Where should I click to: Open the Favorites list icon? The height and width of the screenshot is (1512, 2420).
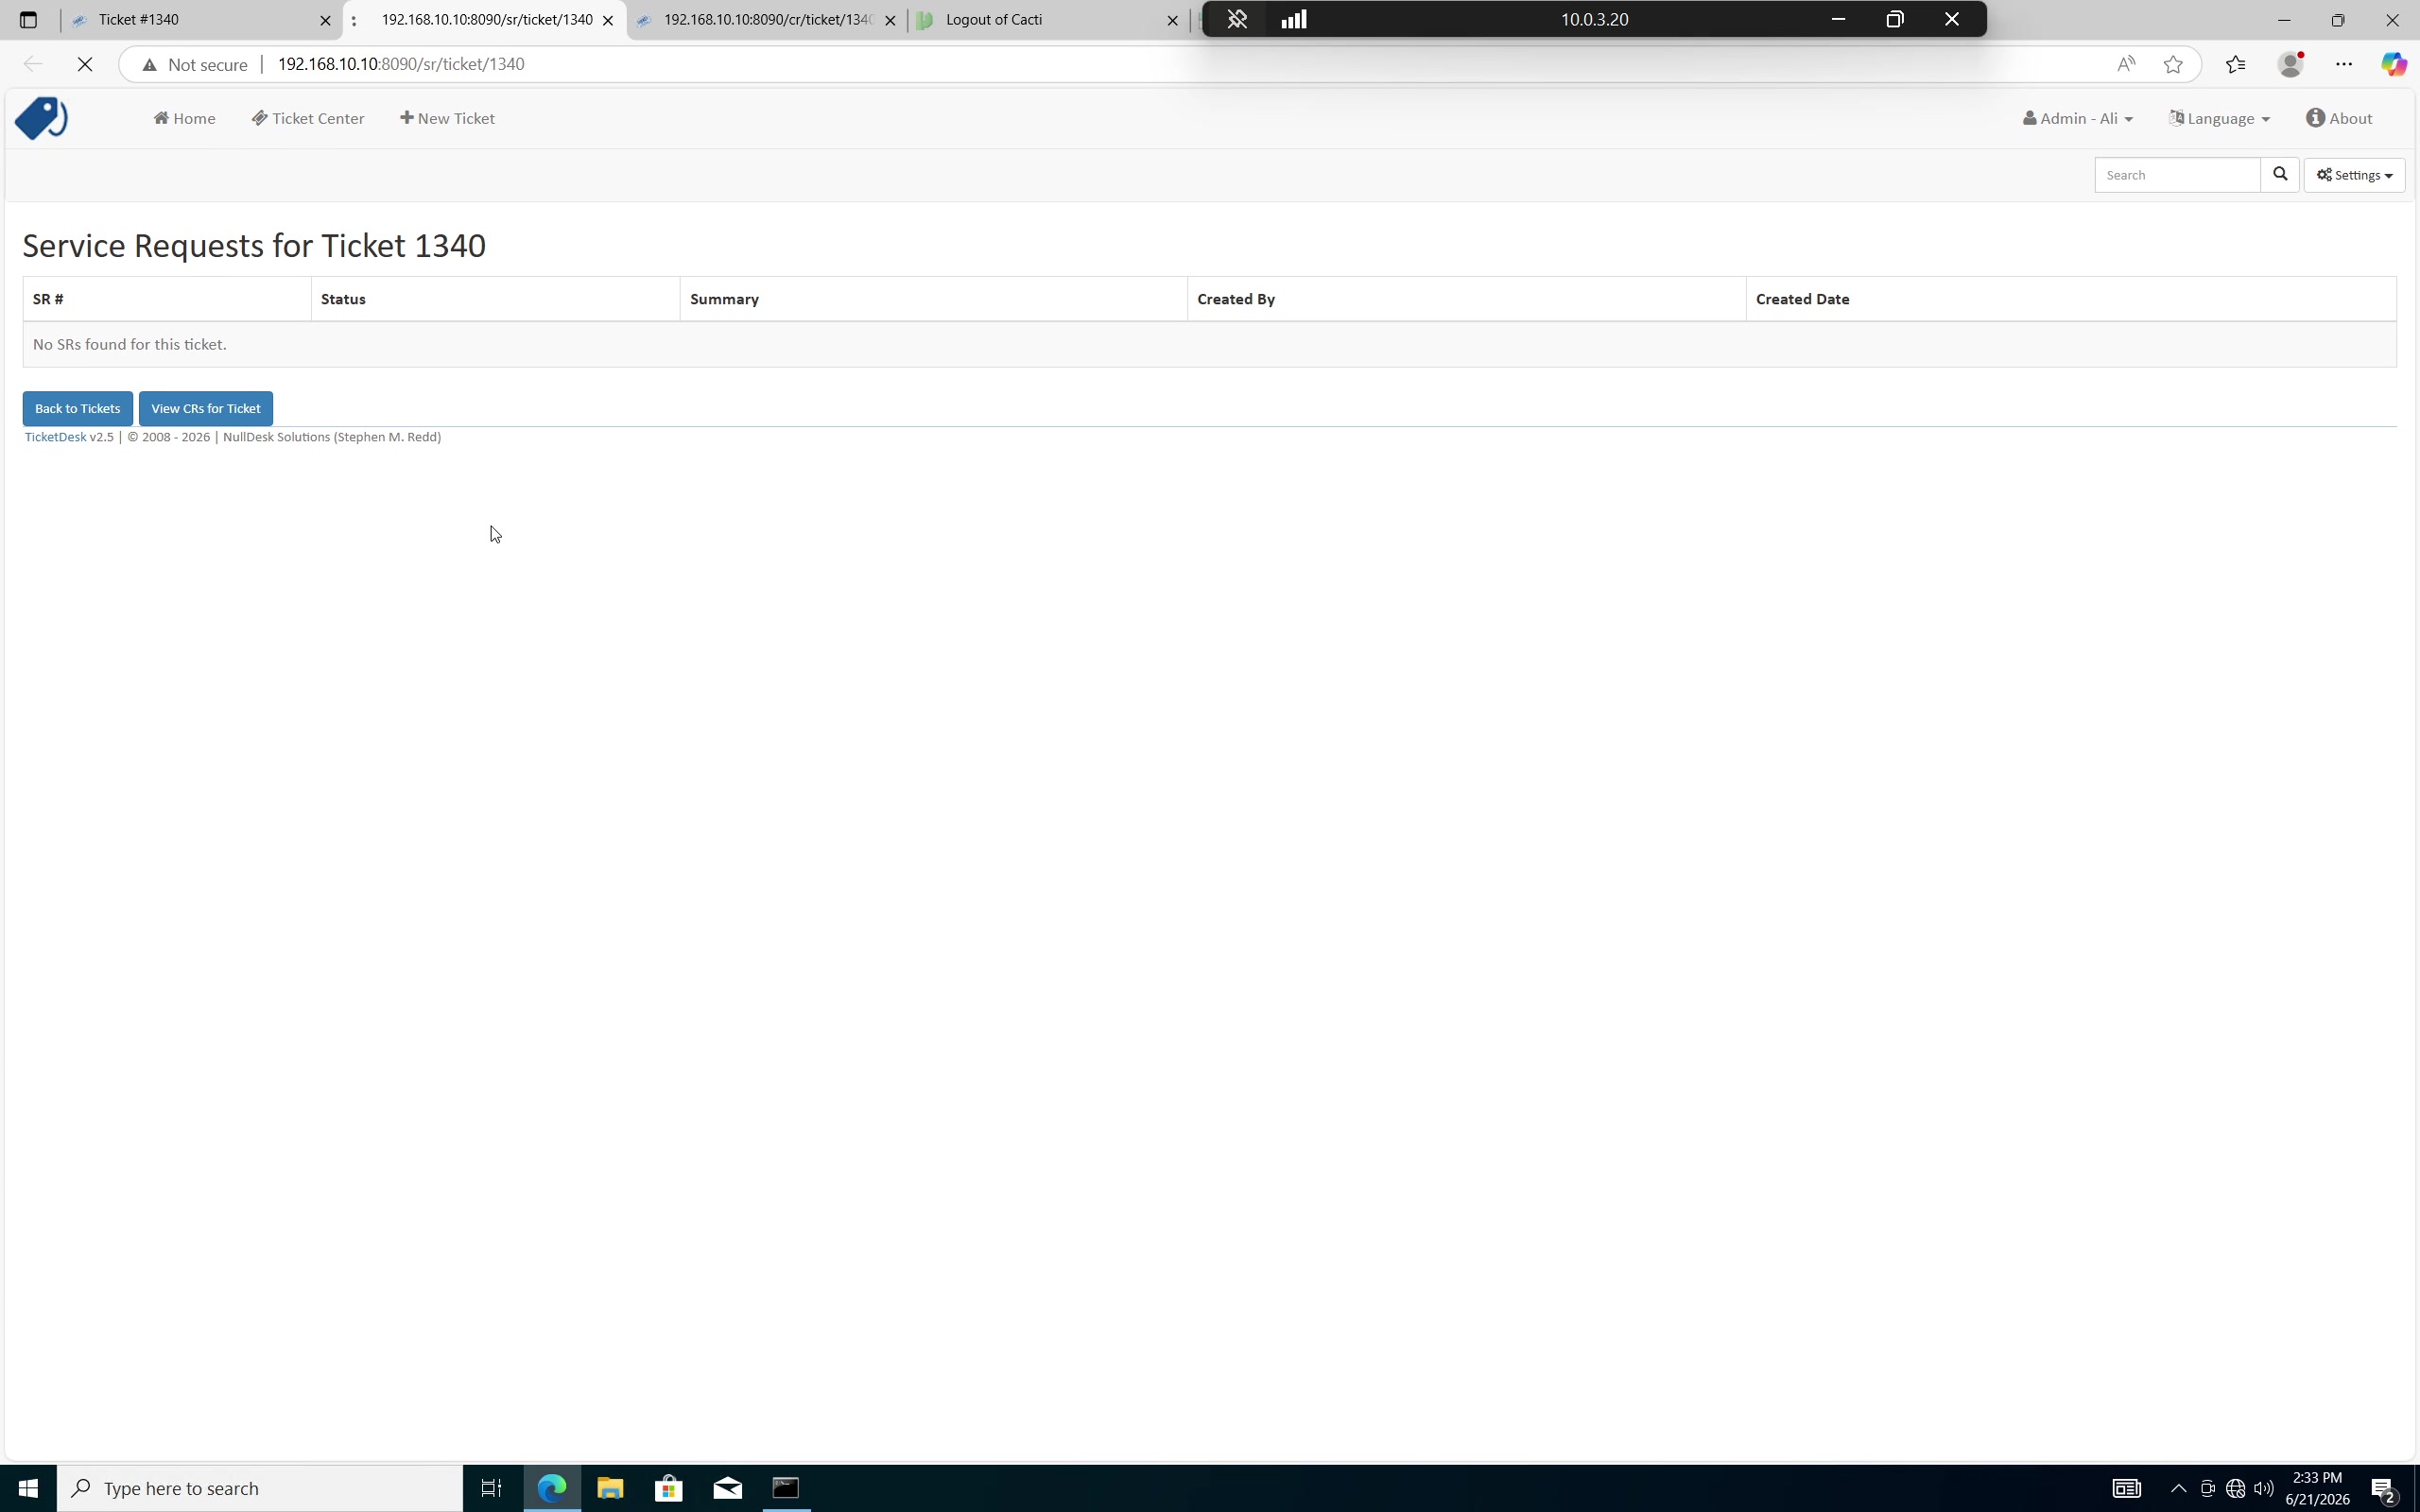(2236, 64)
